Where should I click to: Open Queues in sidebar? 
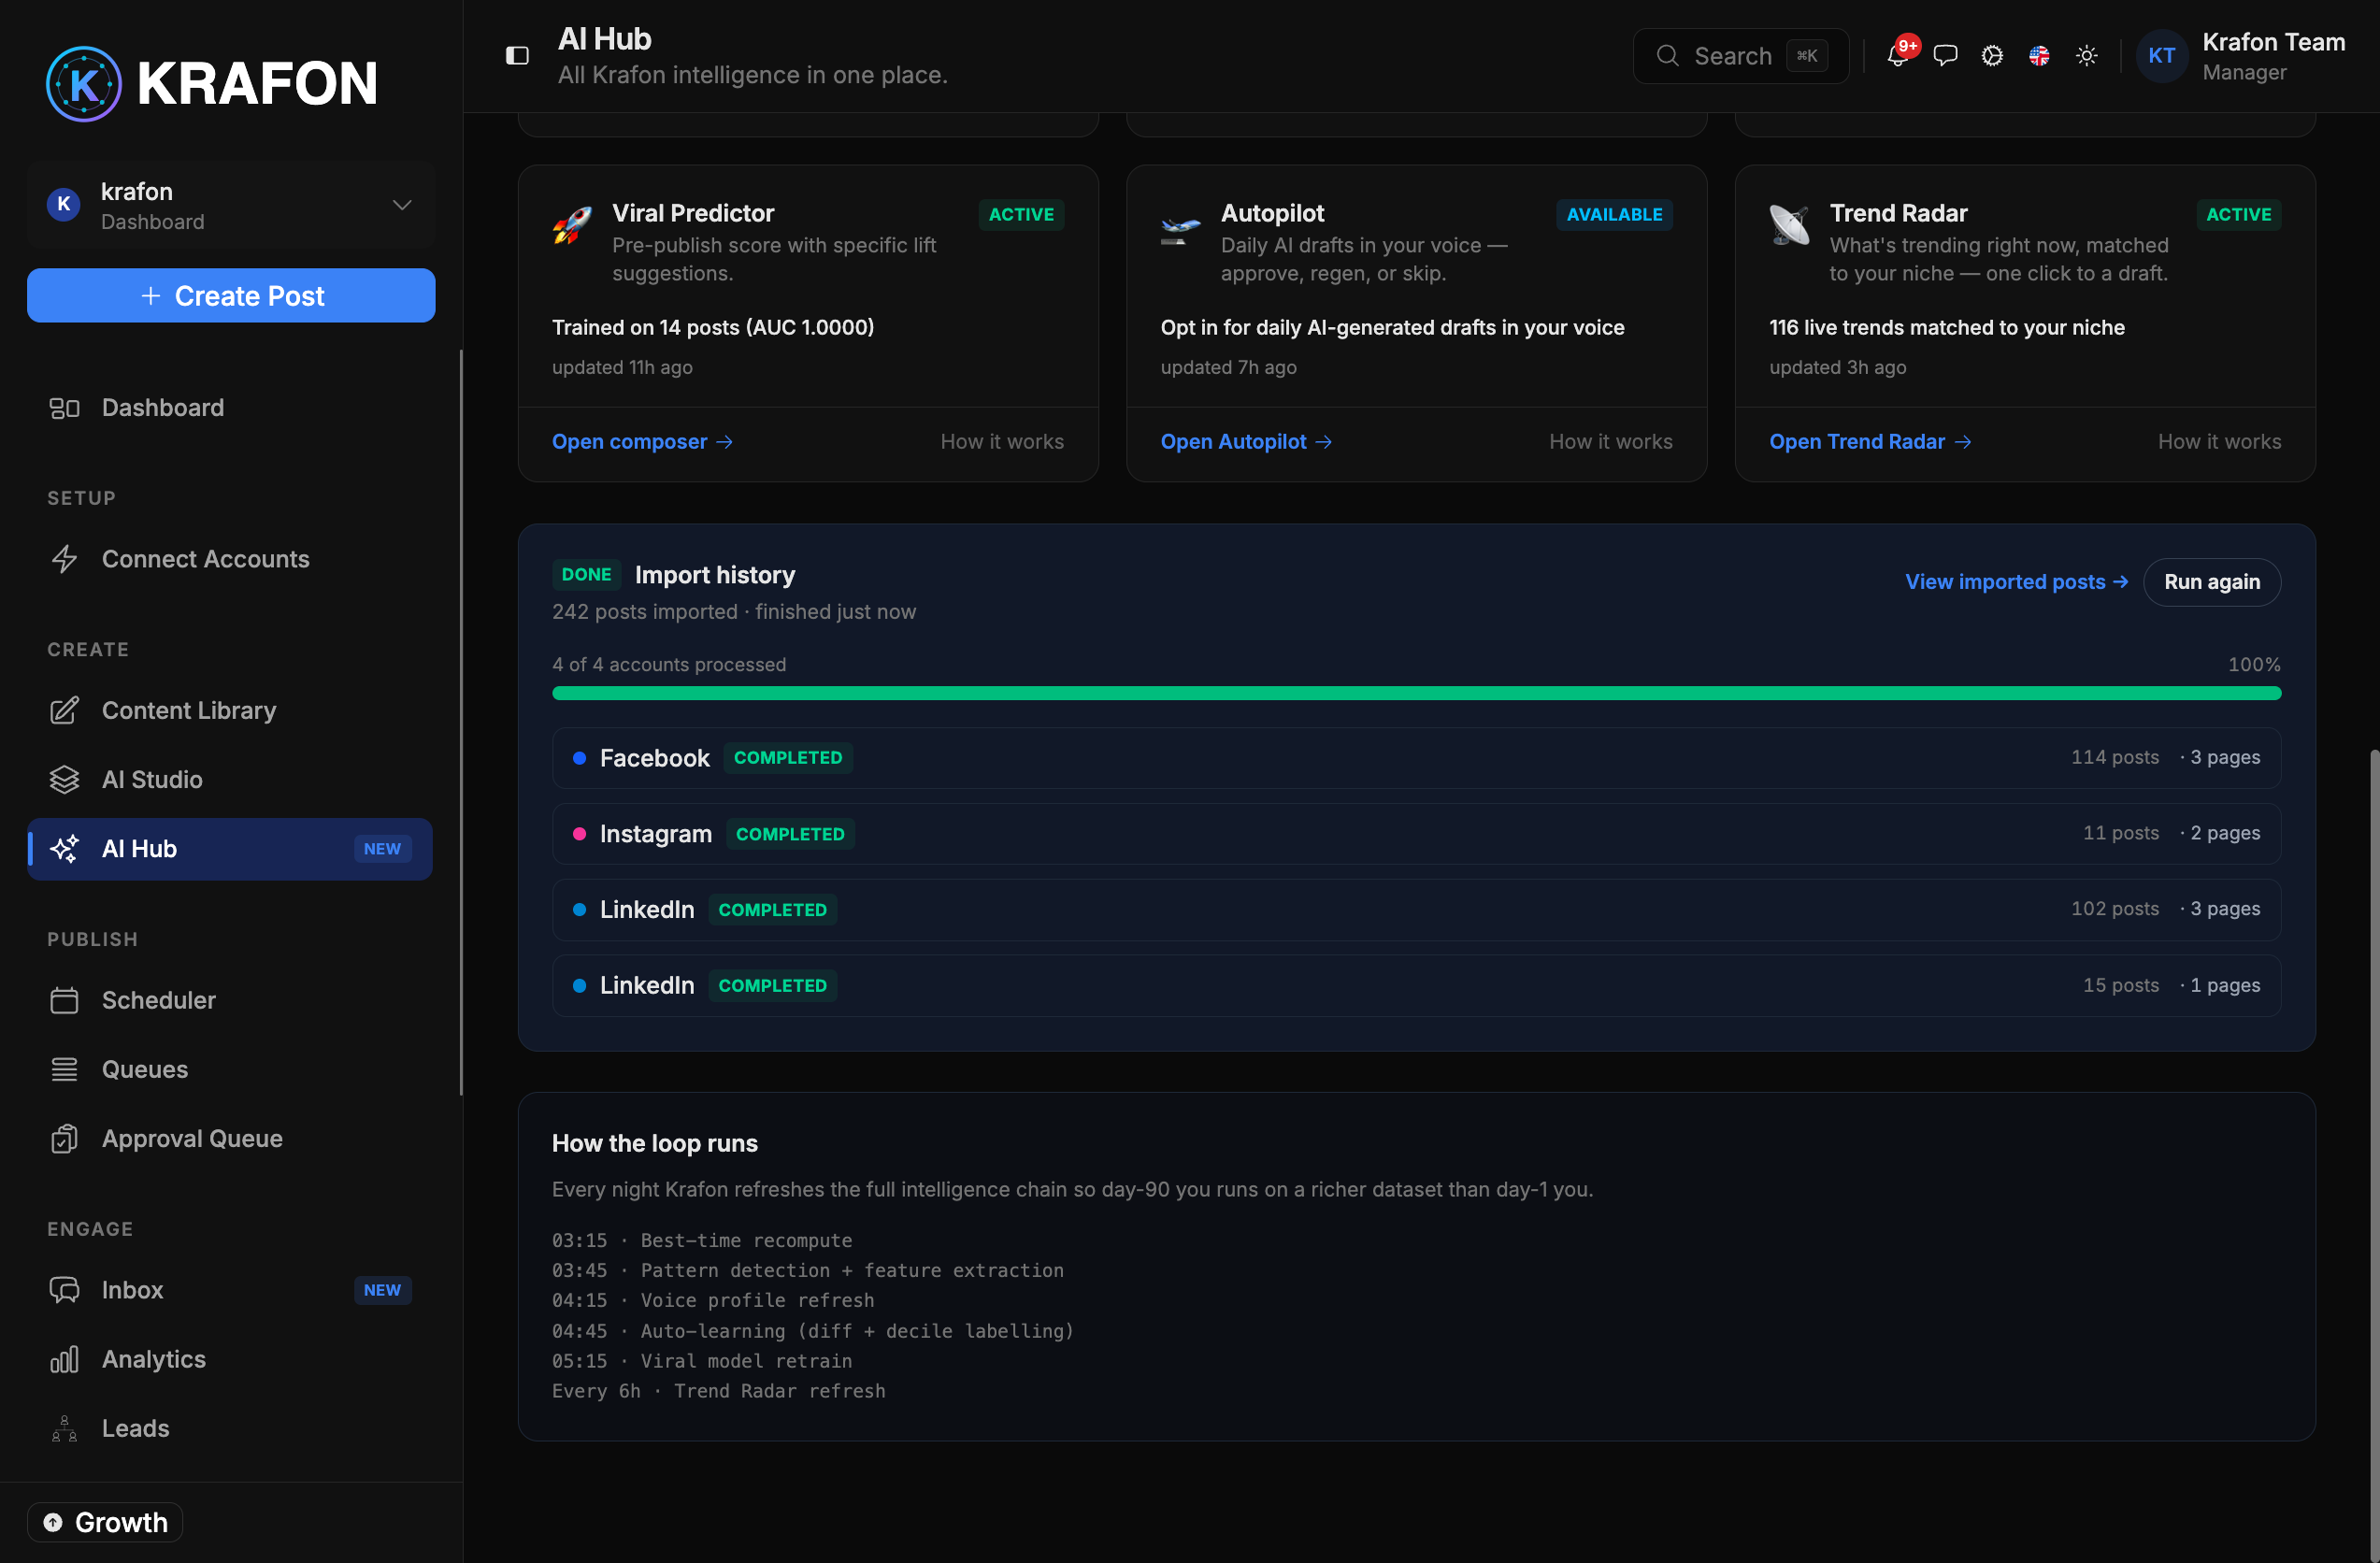point(230,1070)
